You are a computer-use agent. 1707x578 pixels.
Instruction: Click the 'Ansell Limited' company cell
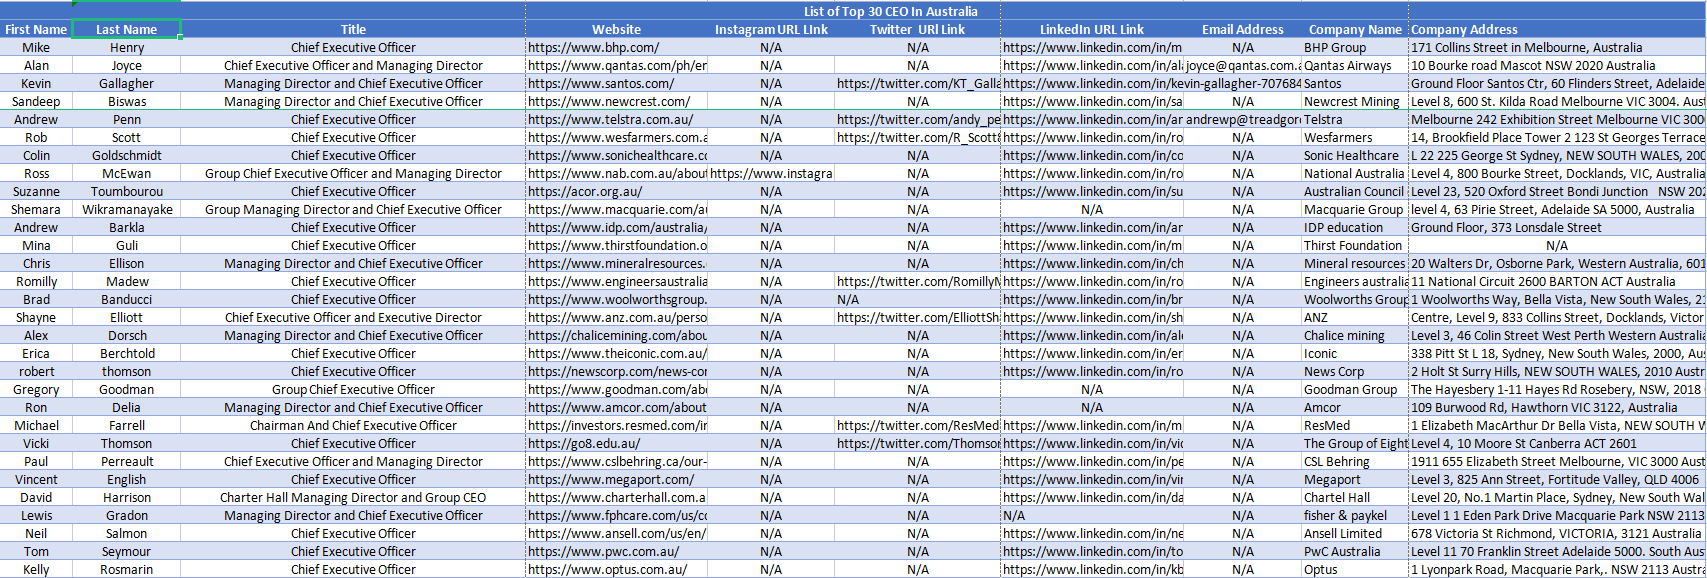point(1355,533)
